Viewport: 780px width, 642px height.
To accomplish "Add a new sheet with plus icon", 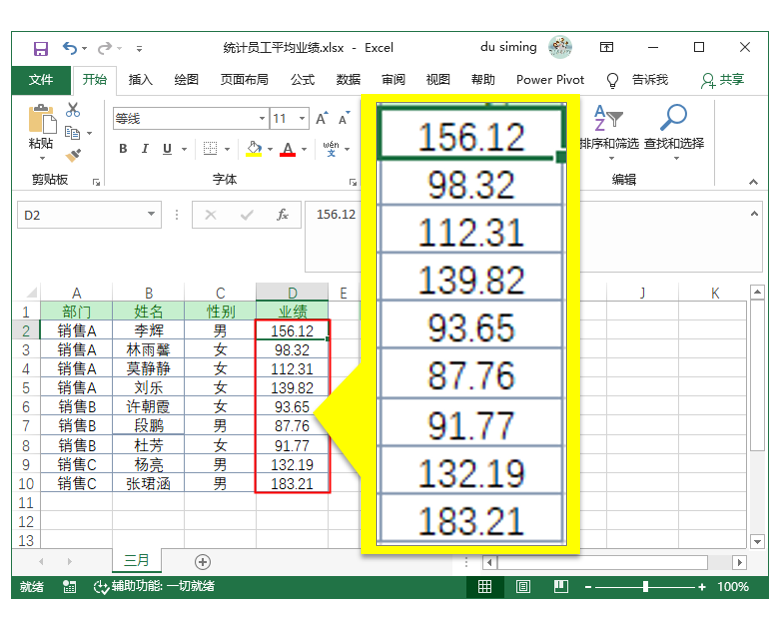I will click(x=202, y=562).
